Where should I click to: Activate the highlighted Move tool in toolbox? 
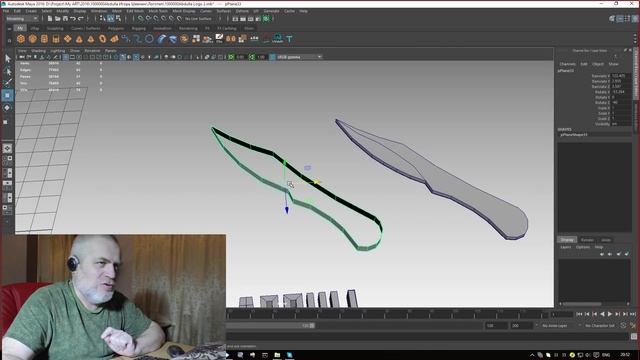coord(7,96)
